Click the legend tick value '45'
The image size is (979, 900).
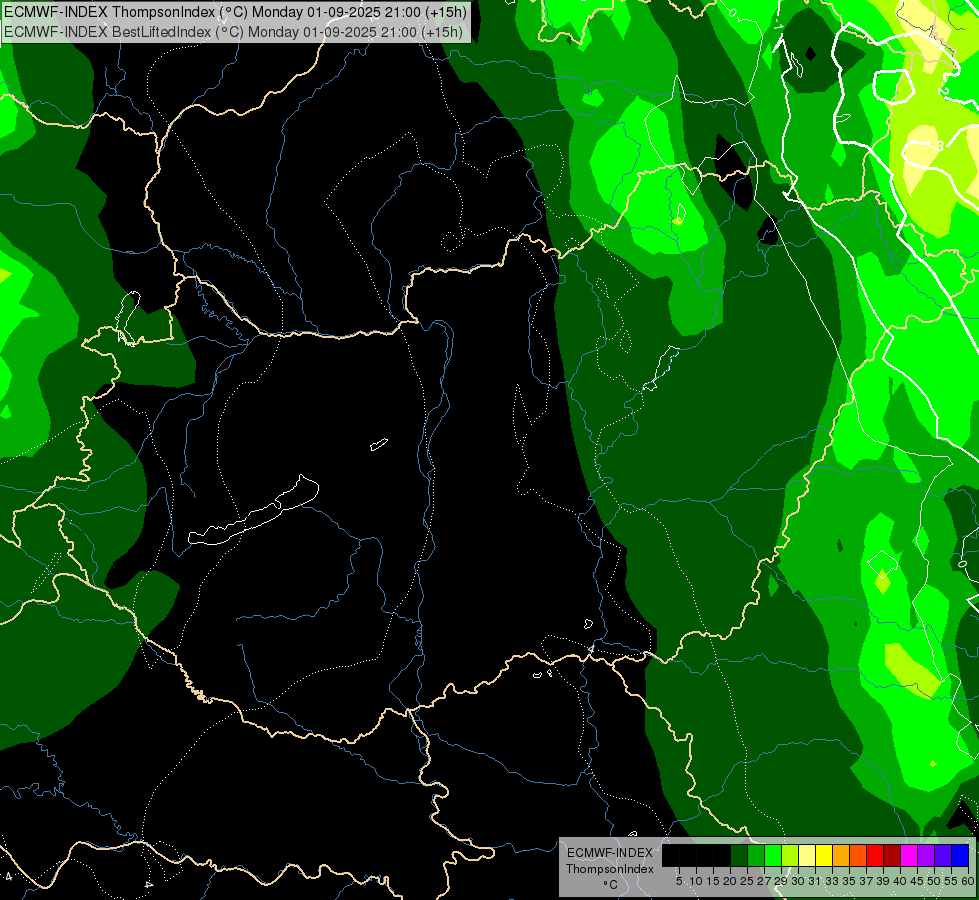(917, 881)
